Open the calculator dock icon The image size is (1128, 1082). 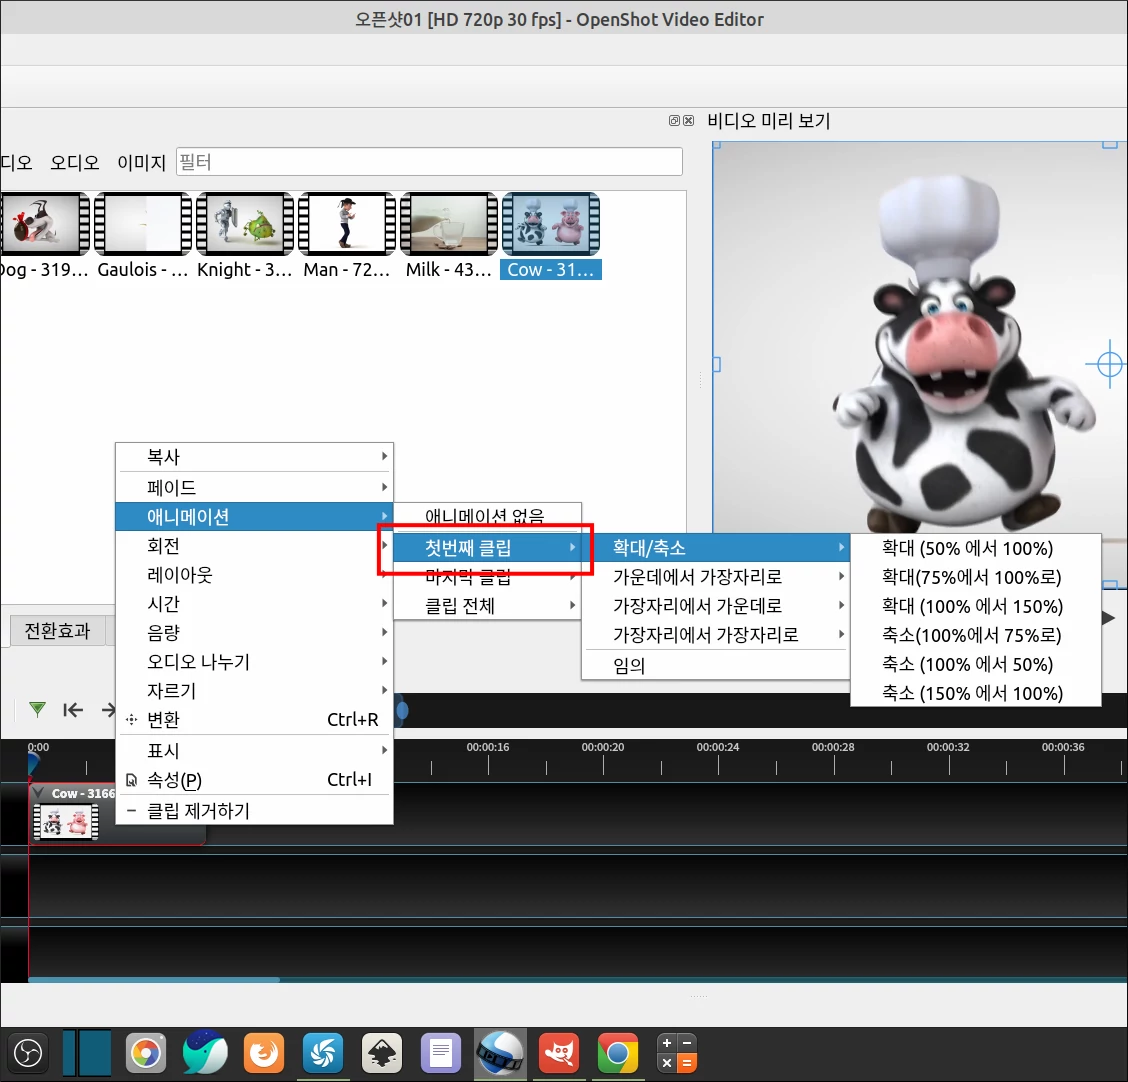click(677, 1053)
